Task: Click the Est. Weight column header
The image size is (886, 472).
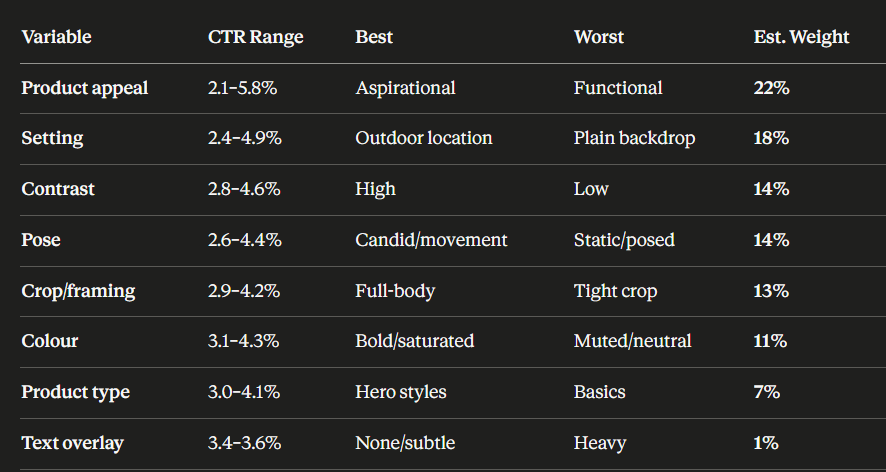Action: click(x=801, y=37)
